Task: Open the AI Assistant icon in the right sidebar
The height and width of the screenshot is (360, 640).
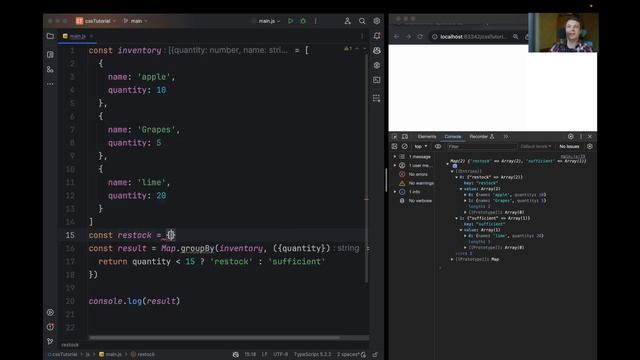Action: click(377, 50)
